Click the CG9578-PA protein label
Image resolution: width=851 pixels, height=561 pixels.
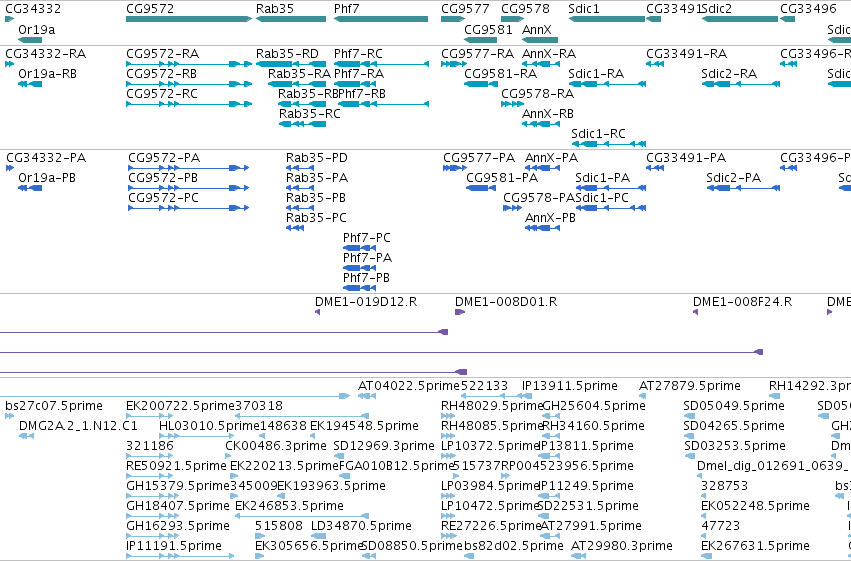pyautogui.click(x=539, y=198)
